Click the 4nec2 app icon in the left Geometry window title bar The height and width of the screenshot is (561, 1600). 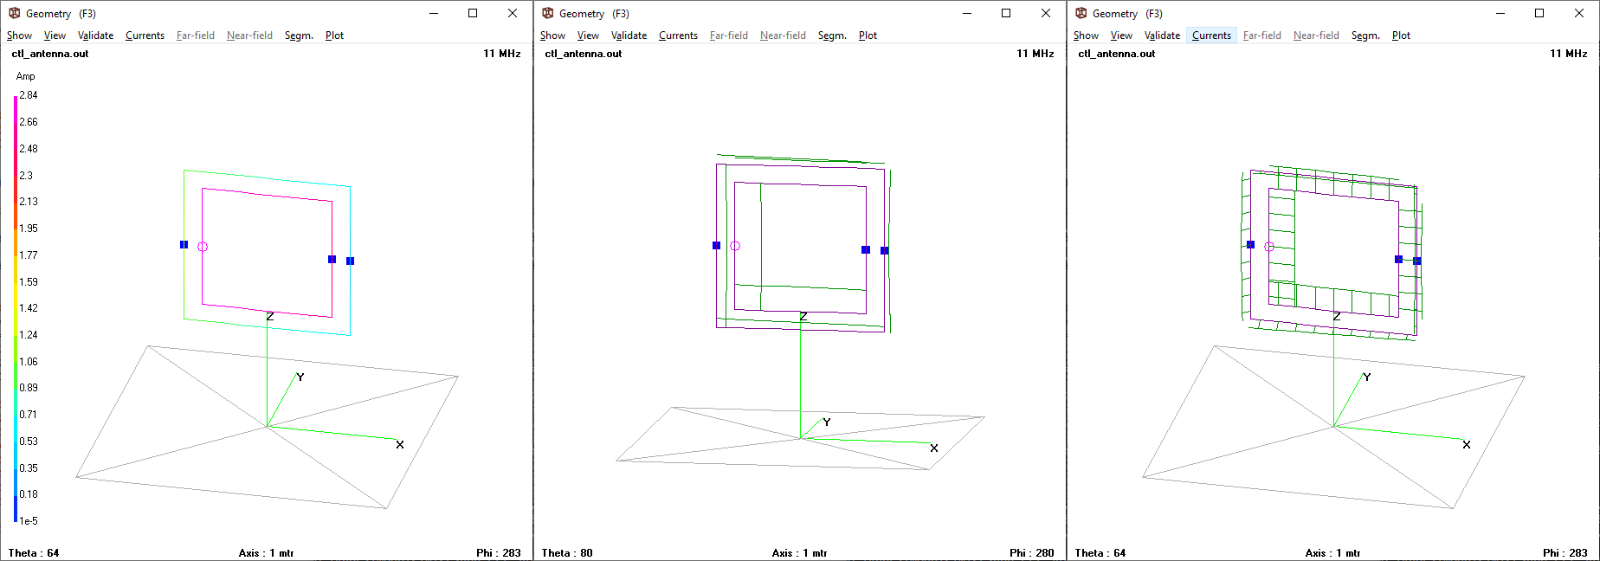pos(14,13)
